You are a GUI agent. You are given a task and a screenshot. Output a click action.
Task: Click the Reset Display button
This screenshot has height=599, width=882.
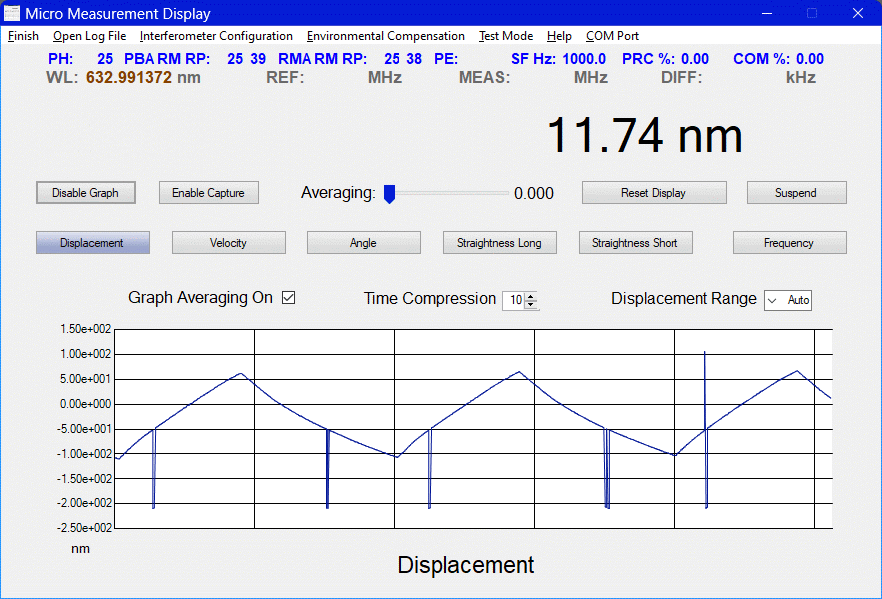click(x=653, y=193)
